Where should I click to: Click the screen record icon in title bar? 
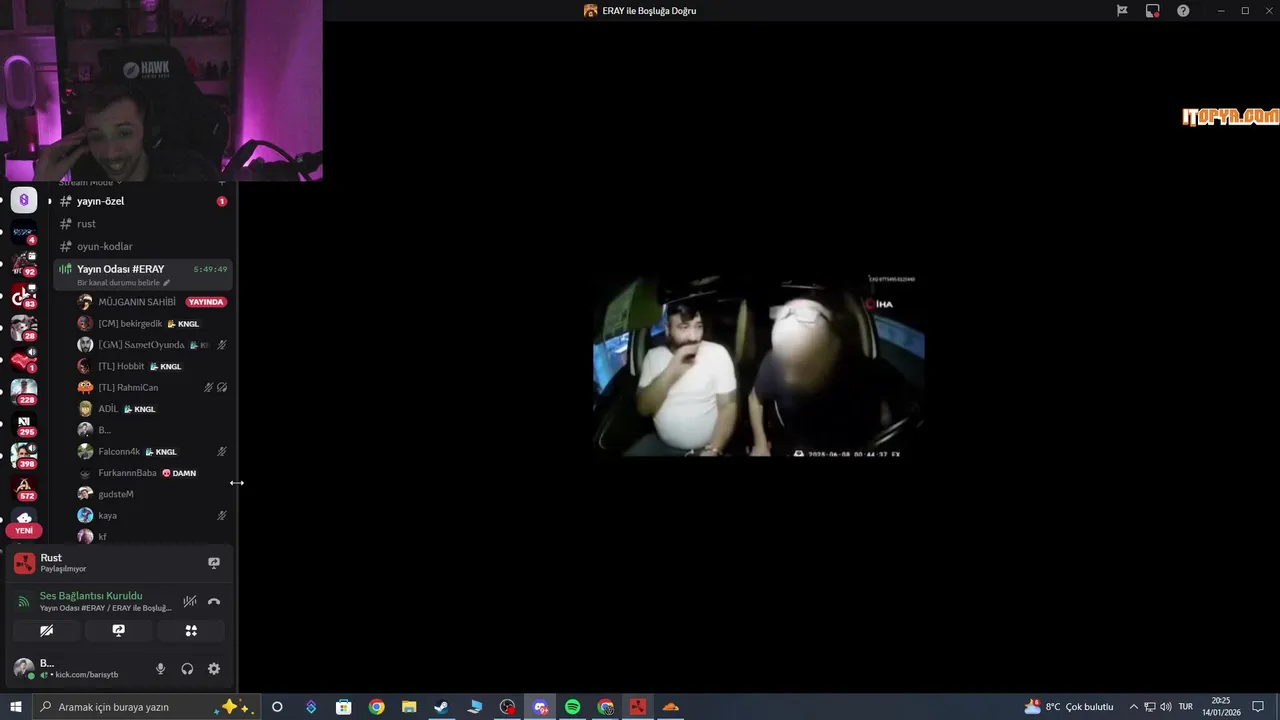tap(1153, 11)
